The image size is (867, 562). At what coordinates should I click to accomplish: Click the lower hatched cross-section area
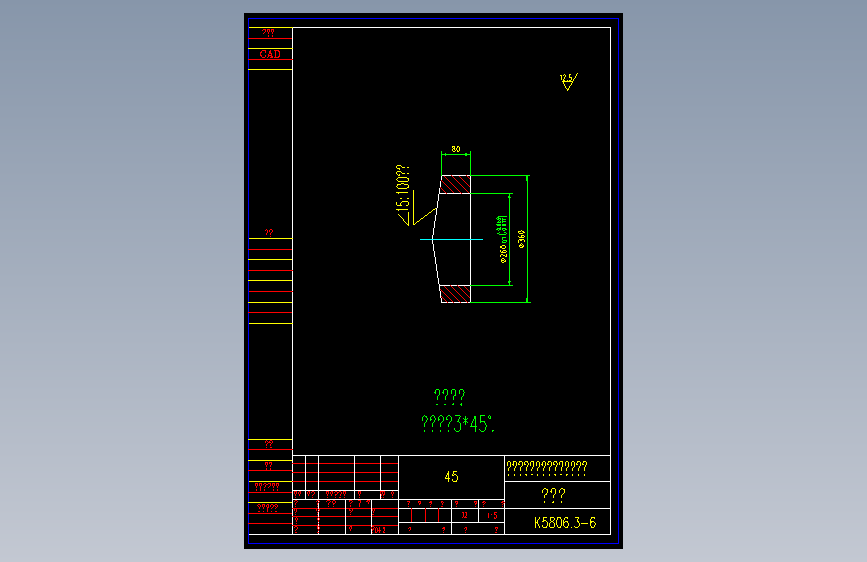pyautogui.click(x=455, y=294)
